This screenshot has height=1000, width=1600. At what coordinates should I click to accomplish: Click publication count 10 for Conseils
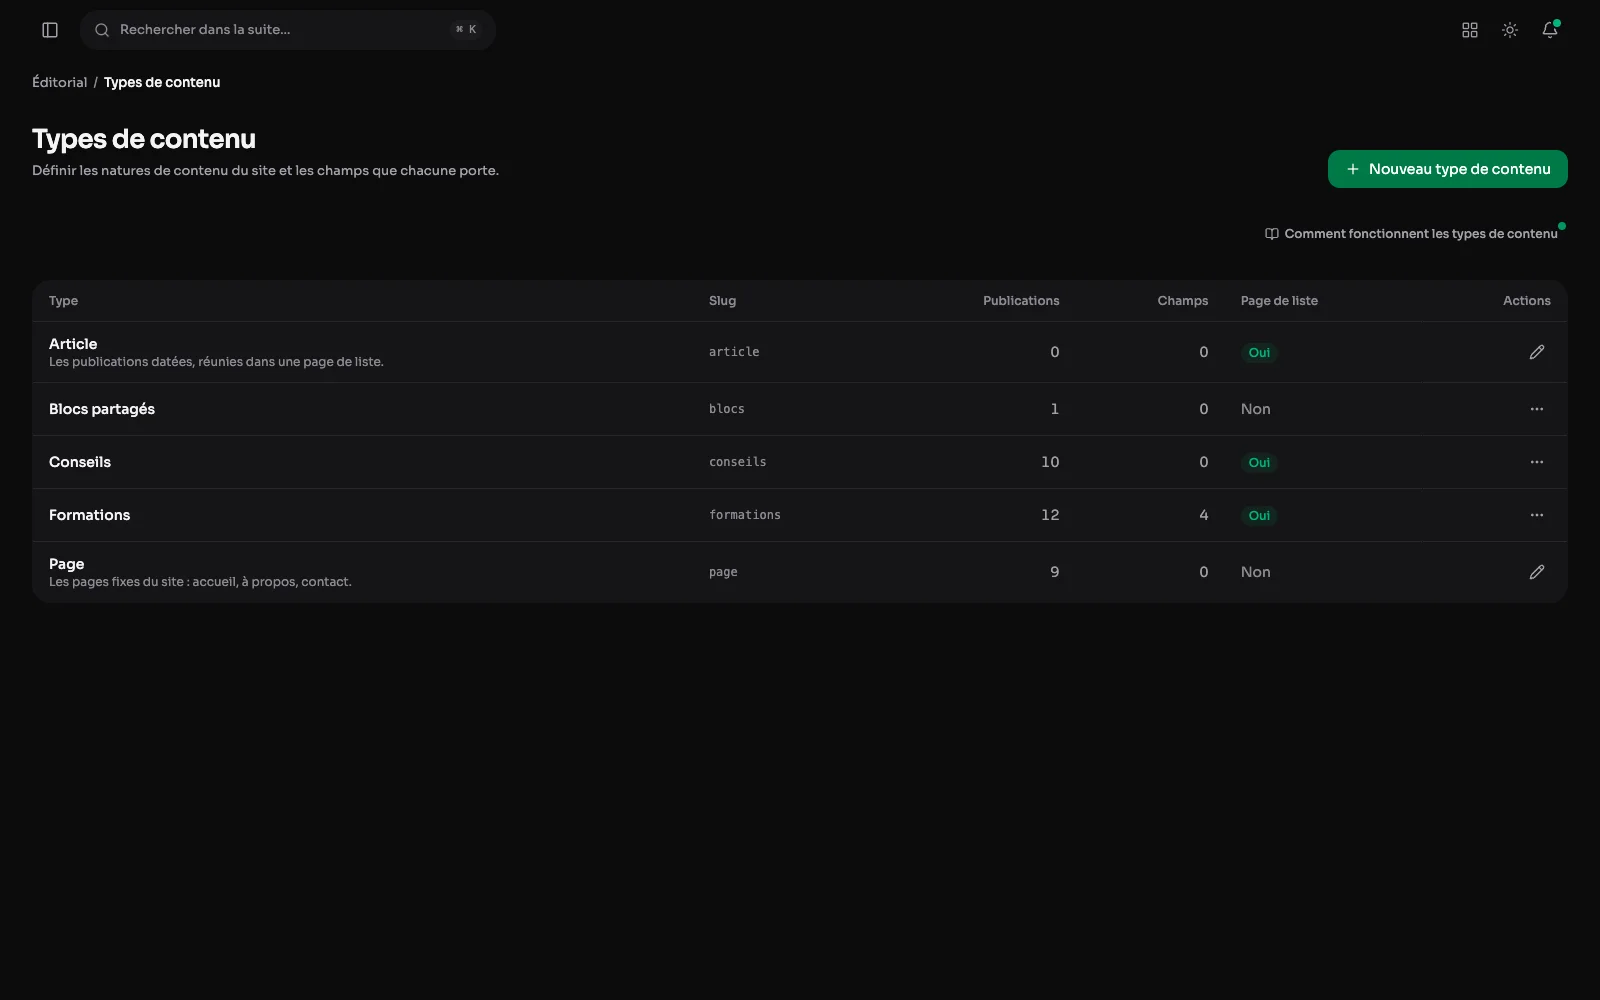coord(1050,462)
